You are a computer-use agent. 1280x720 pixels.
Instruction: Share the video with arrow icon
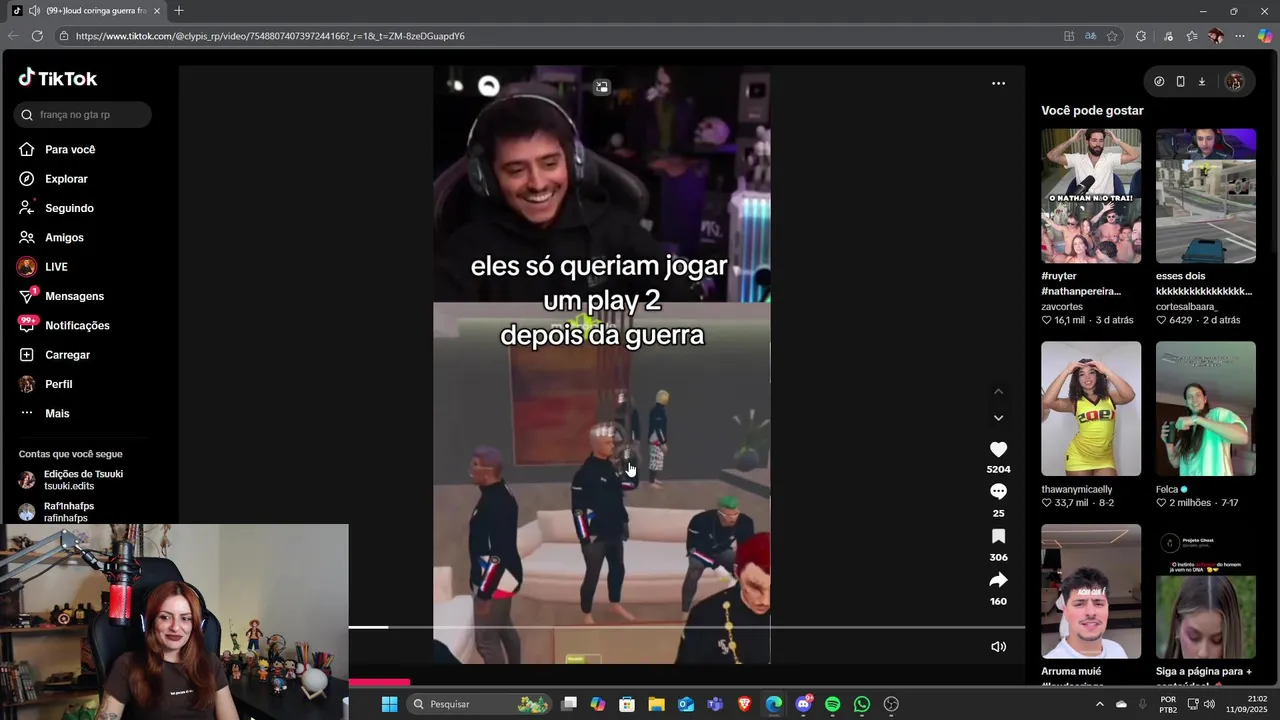point(998,580)
